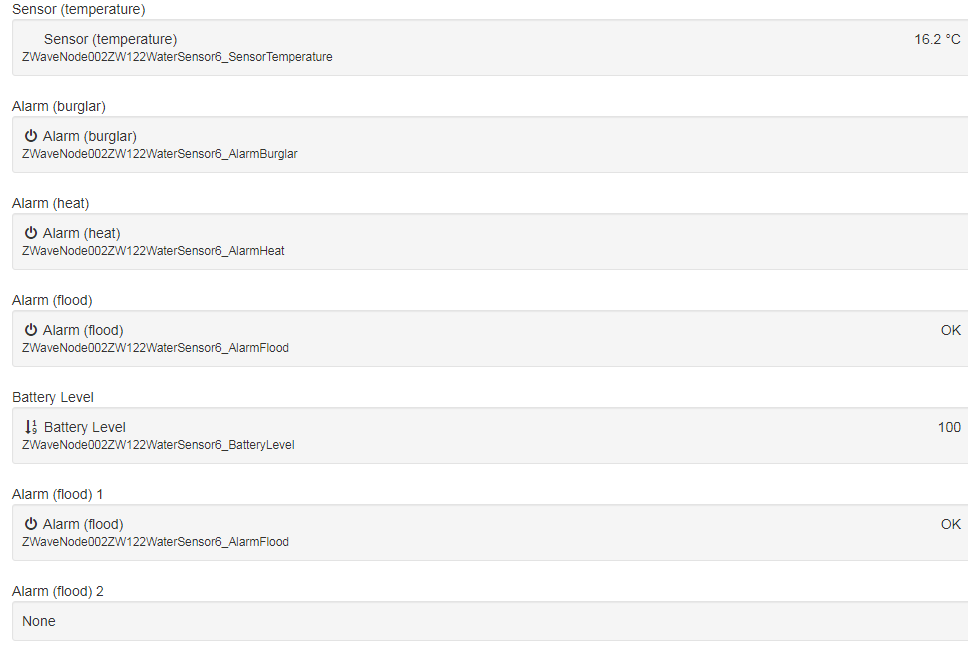Open the ZWaveNode002ZW122WaterSensor6_AlarmHeat item

click(153, 251)
